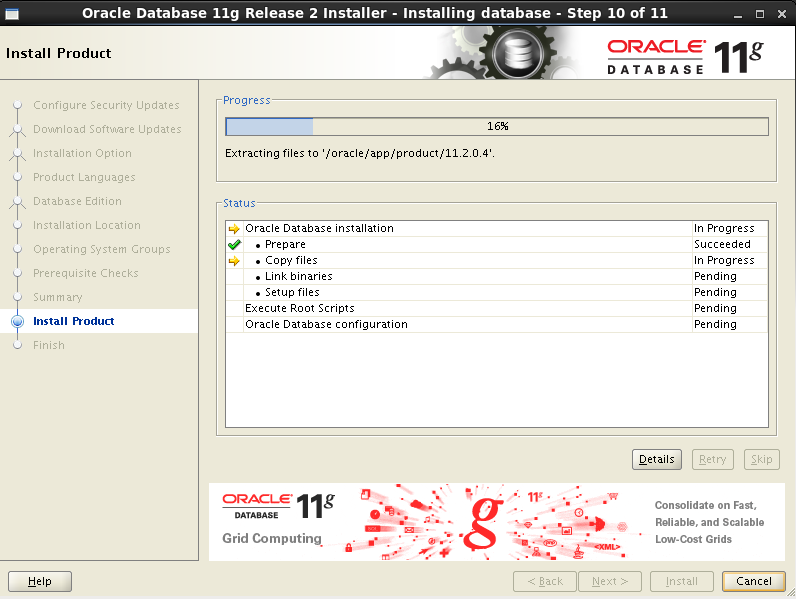Click the window resize grip corner
Viewport: 796px width, 599px height.
click(791, 593)
